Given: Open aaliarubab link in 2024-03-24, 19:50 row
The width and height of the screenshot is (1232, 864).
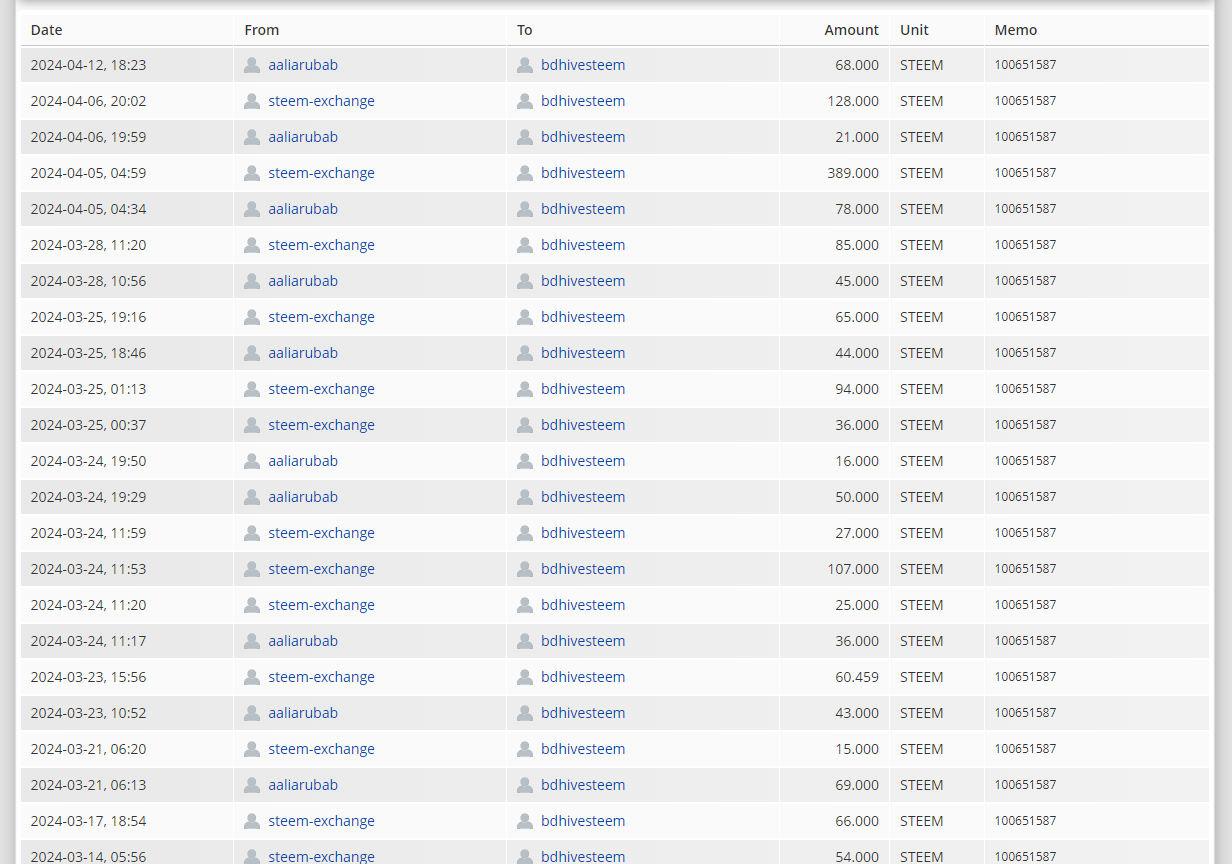Looking at the screenshot, I should tap(303, 461).
